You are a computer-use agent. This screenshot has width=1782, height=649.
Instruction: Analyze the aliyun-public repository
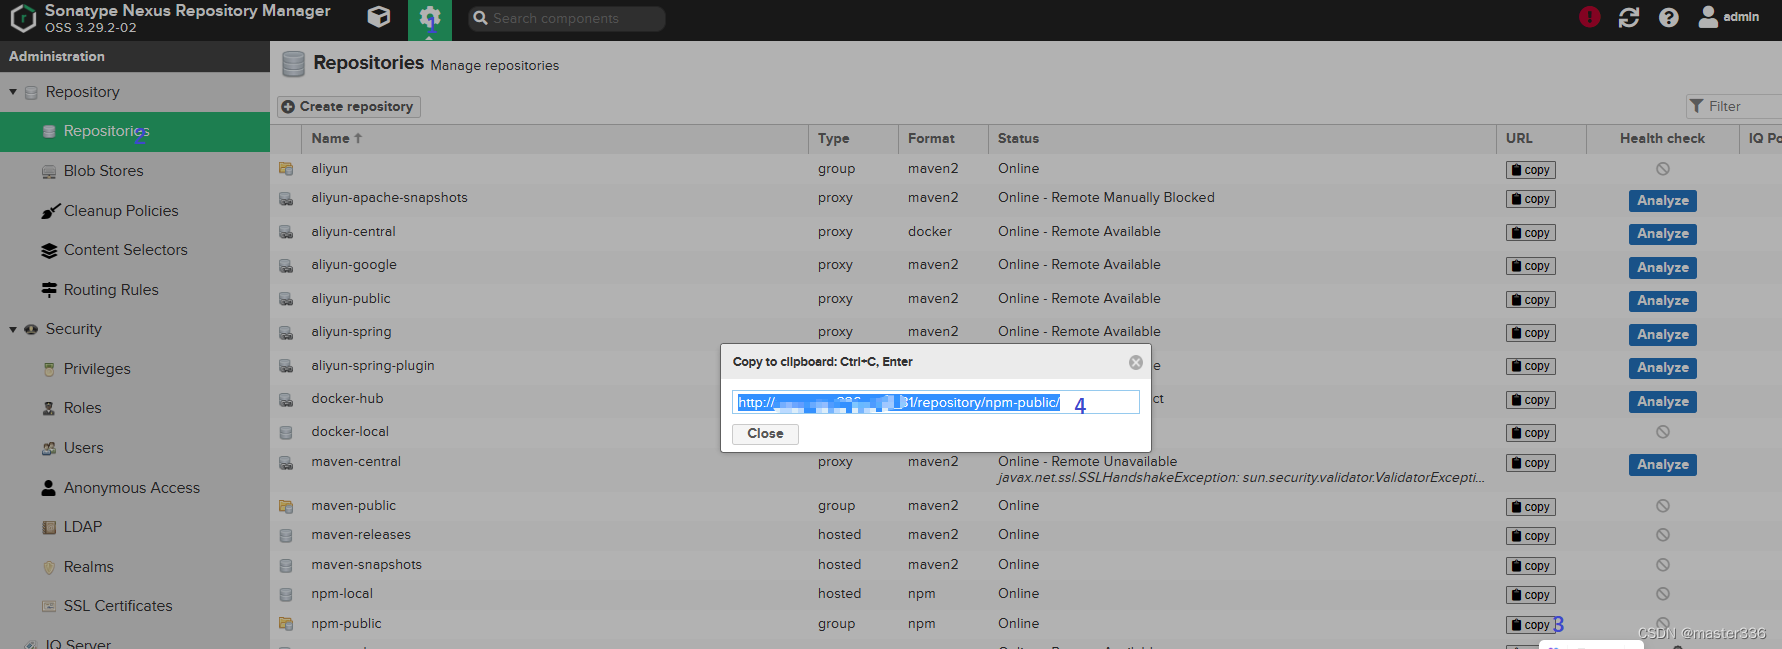[x=1662, y=301]
